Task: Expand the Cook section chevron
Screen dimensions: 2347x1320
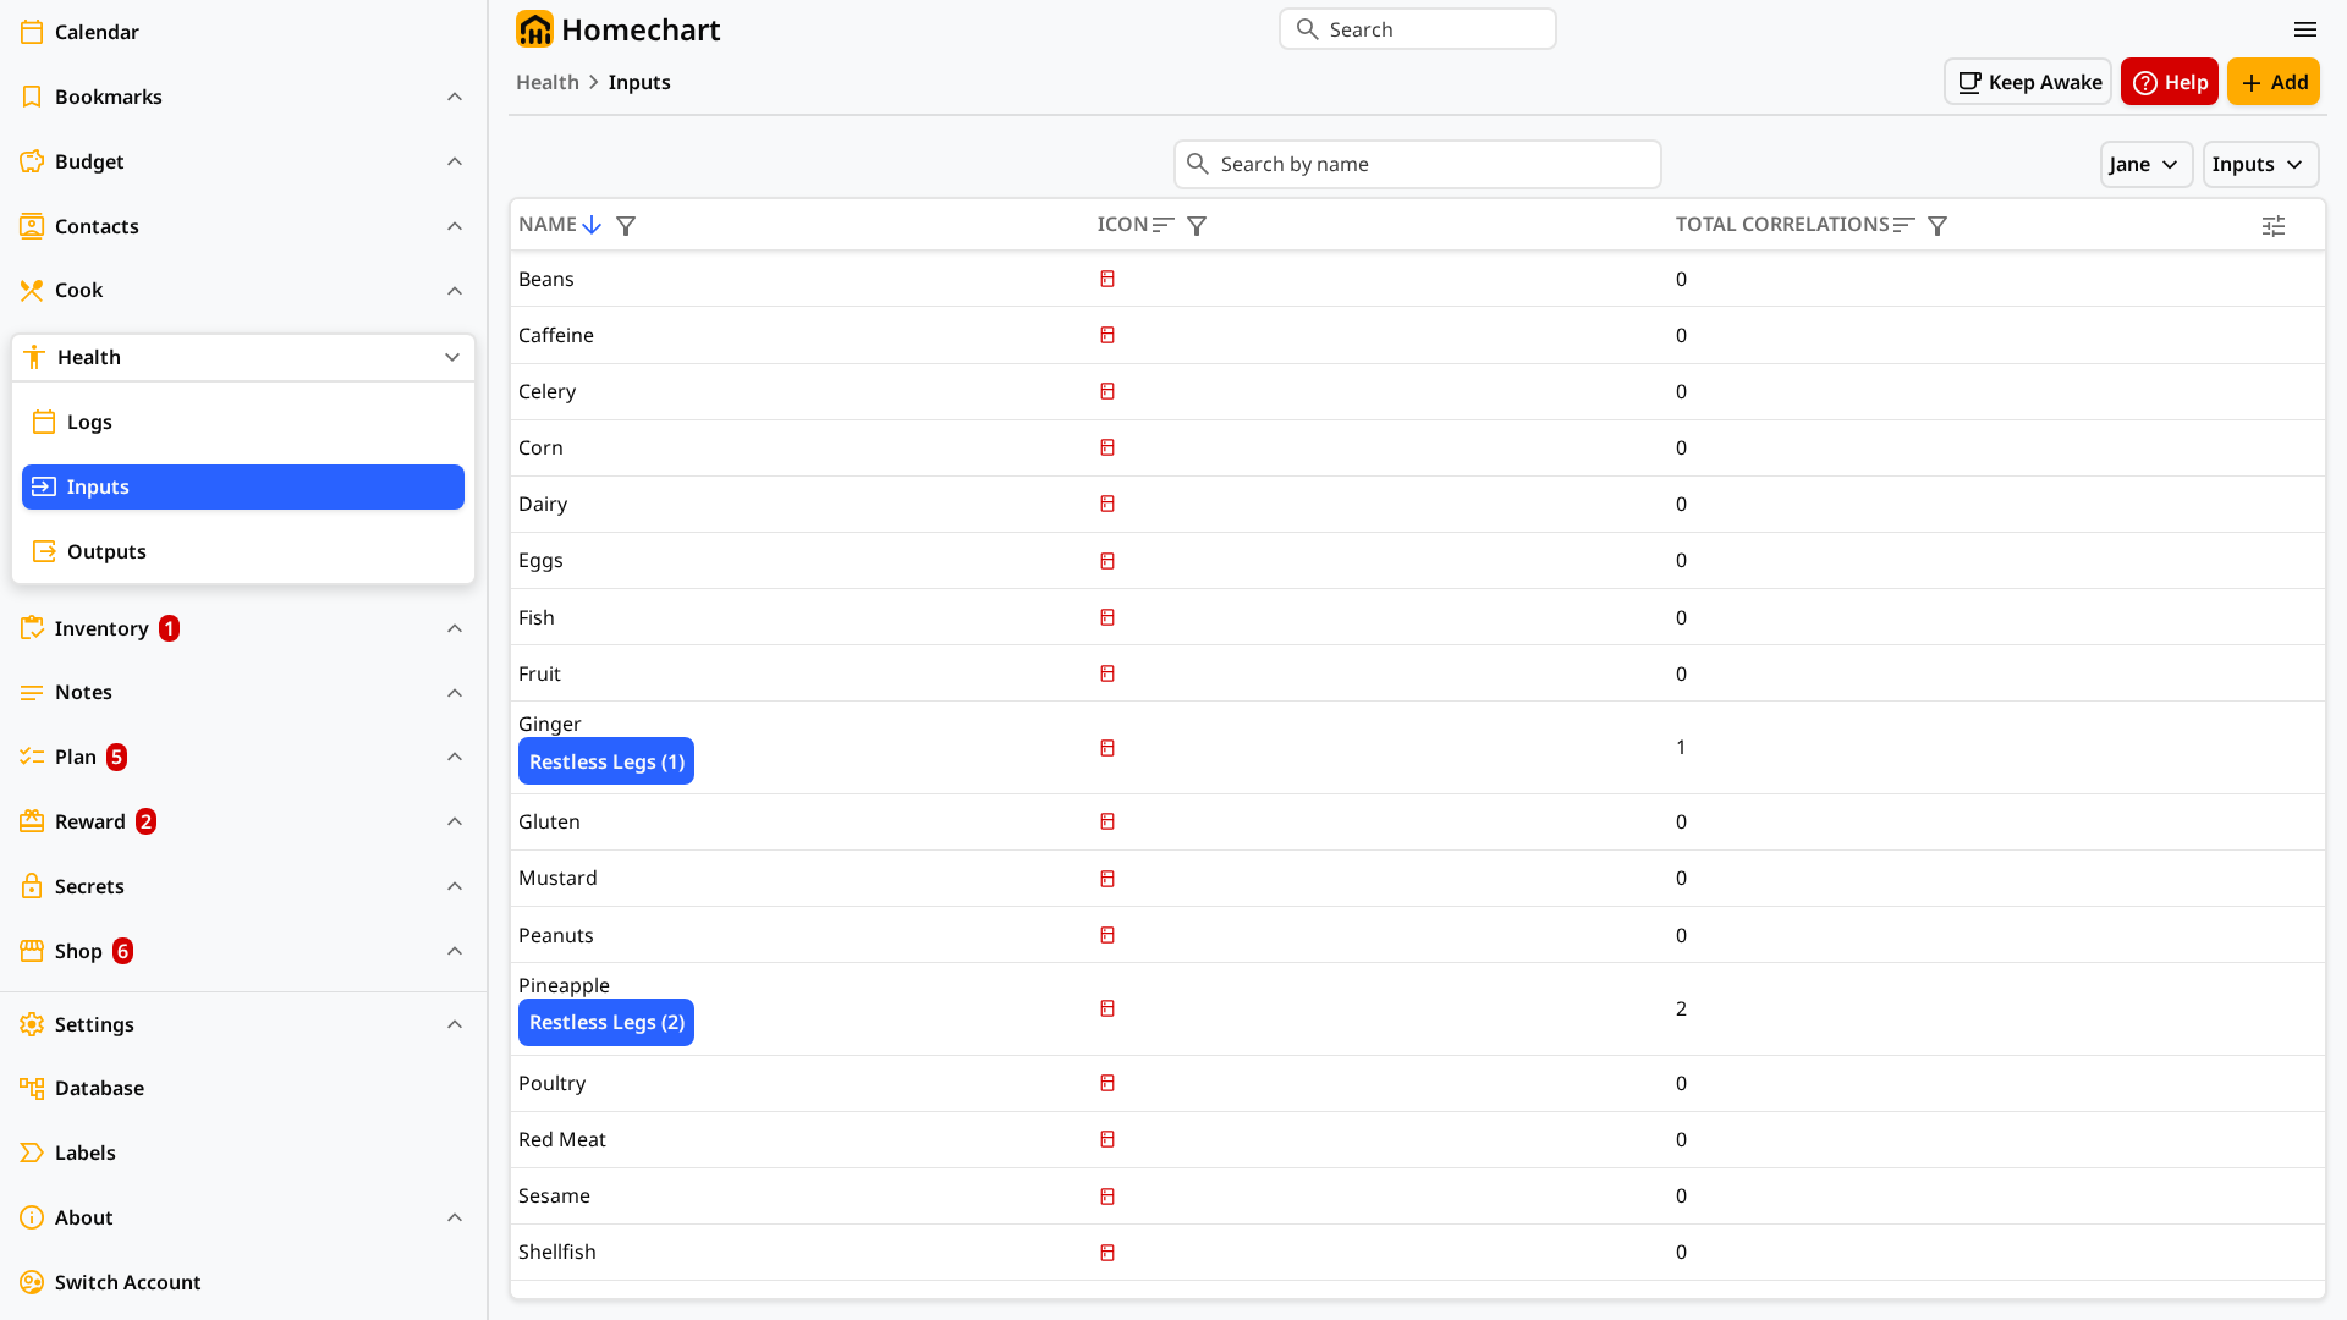Action: (x=455, y=290)
